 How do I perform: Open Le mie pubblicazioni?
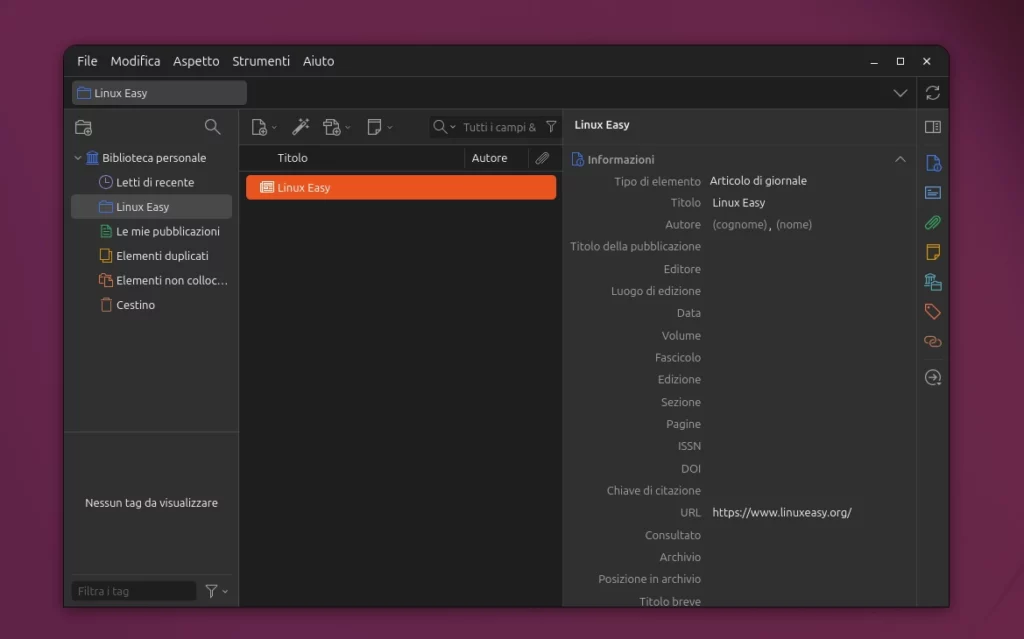[168, 231]
